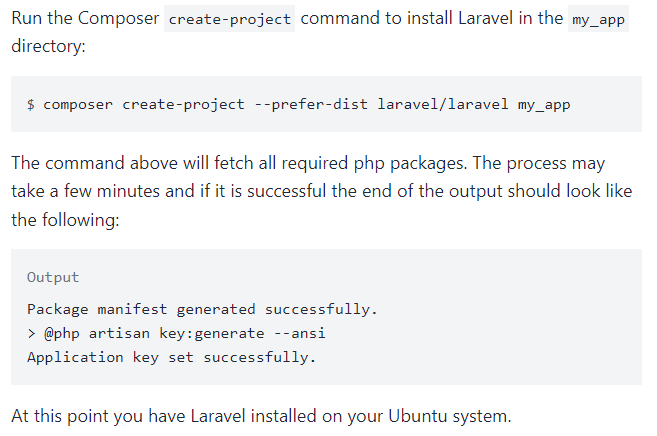This screenshot has width=657, height=436.
Task: Click the 'my_app' argument in command block
Action: pyautogui.click(x=544, y=105)
